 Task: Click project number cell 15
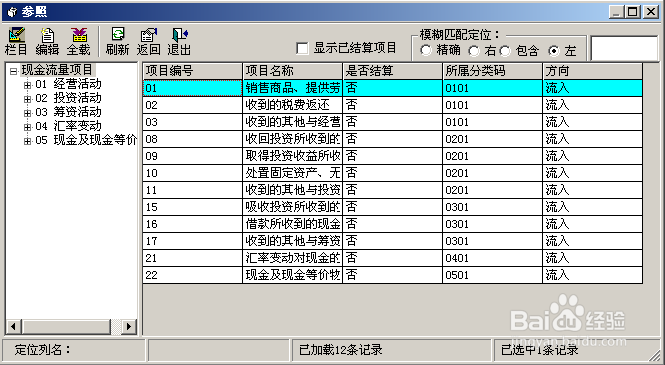pyautogui.click(x=193, y=207)
